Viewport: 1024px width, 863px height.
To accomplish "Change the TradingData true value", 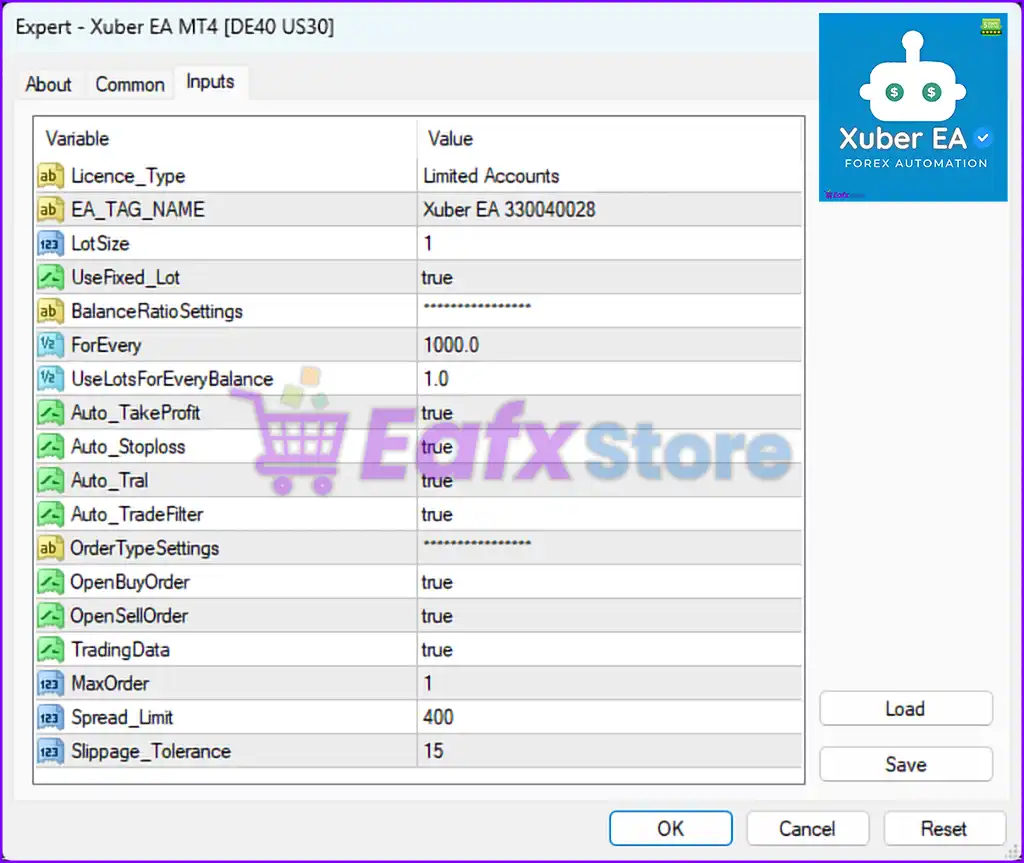I will click(x=609, y=649).
